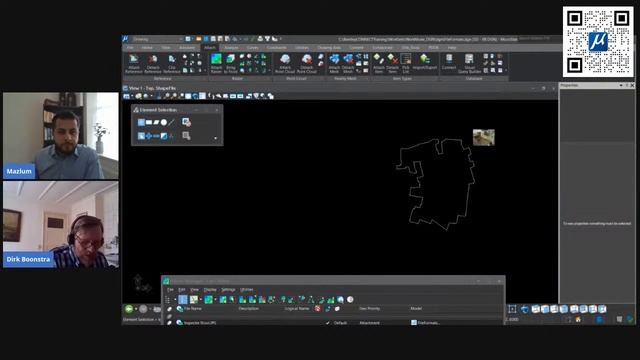Set Add selection mode in Element Selection
The image size is (640, 360).
tap(149, 136)
